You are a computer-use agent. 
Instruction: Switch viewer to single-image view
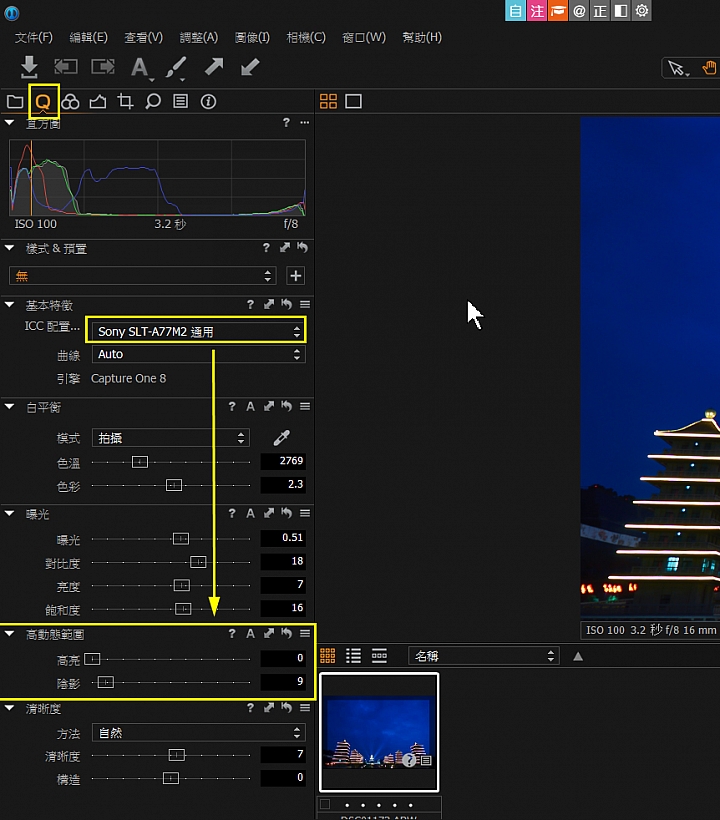click(x=353, y=101)
